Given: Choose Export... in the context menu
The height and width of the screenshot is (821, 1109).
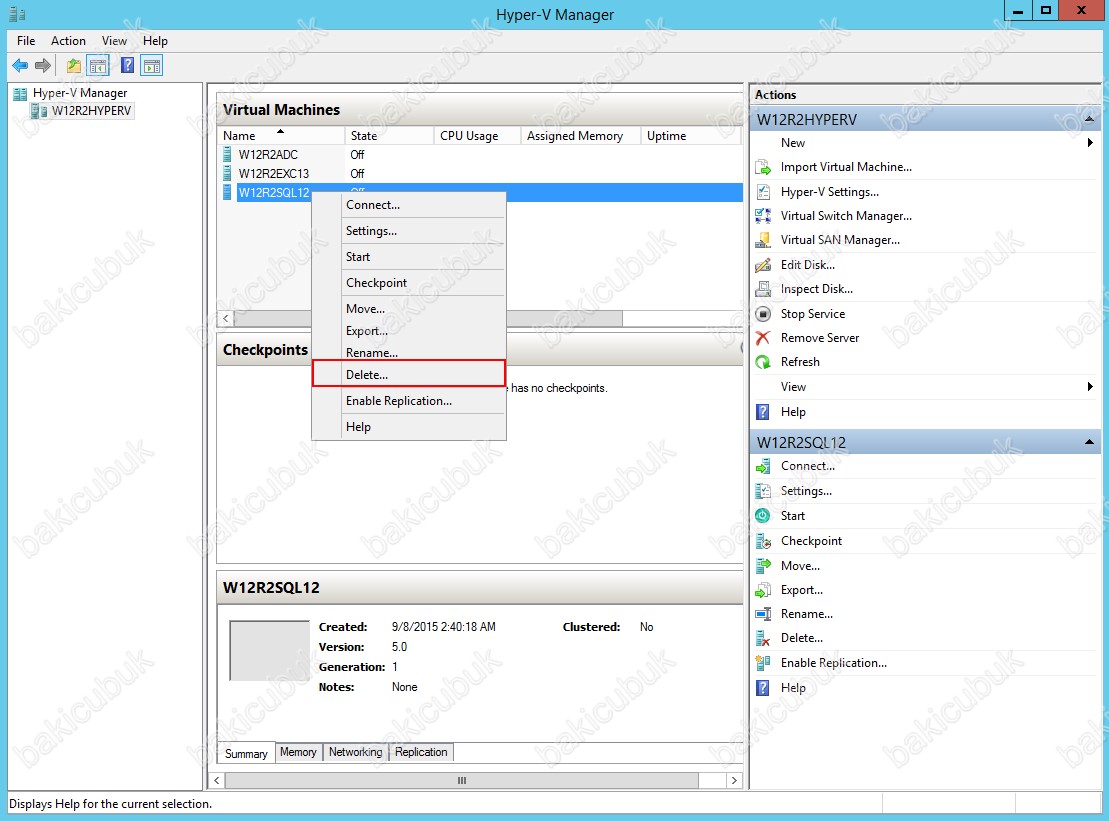Looking at the screenshot, I should [409, 331].
